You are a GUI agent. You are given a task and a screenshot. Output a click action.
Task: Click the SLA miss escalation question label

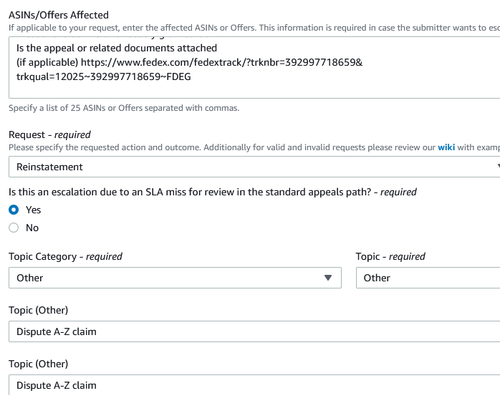pyautogui.click(x=212, y=192)
